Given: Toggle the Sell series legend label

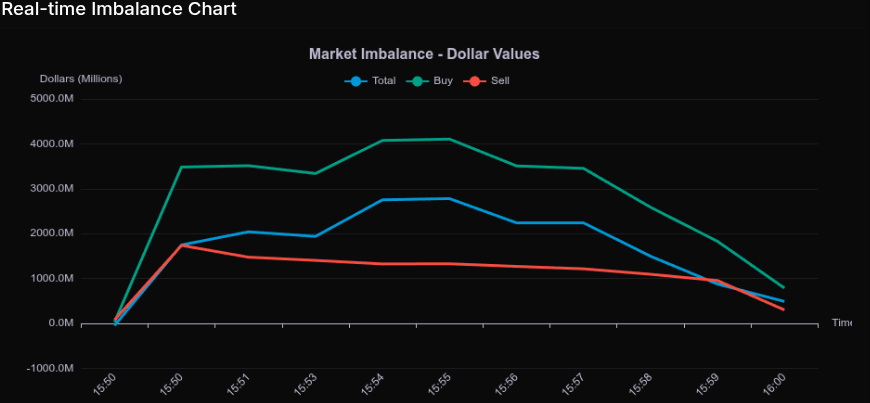Looking at the screenshot, I should point(500,80).
